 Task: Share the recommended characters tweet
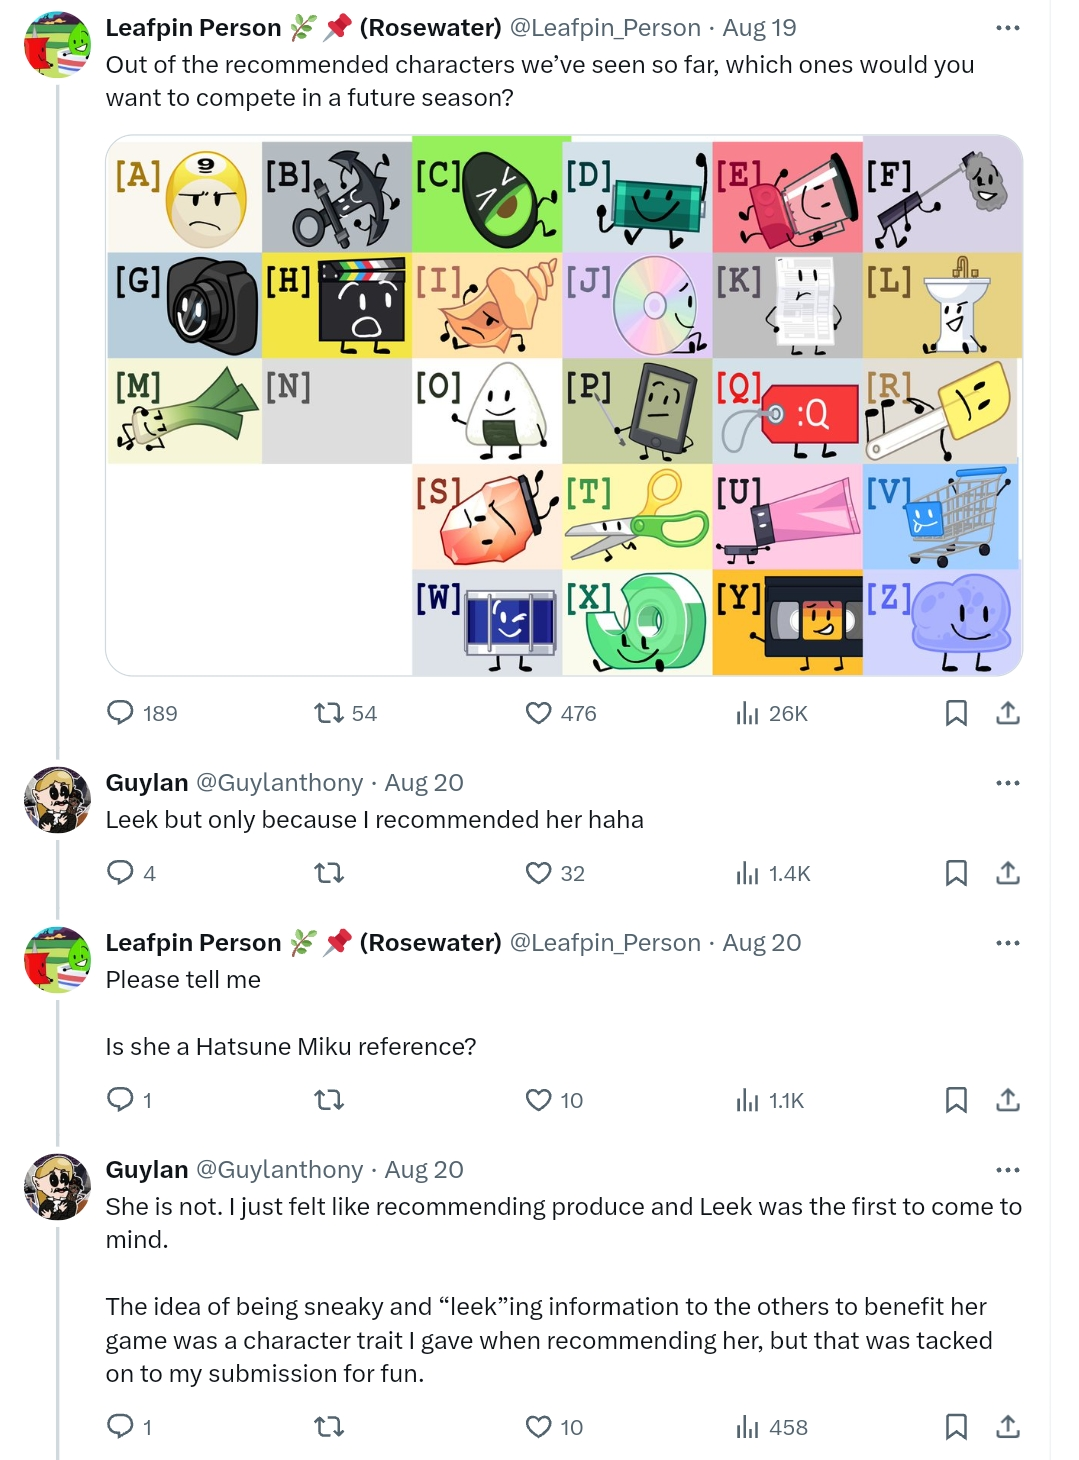pyautogui.click(x=1008, y=713)
